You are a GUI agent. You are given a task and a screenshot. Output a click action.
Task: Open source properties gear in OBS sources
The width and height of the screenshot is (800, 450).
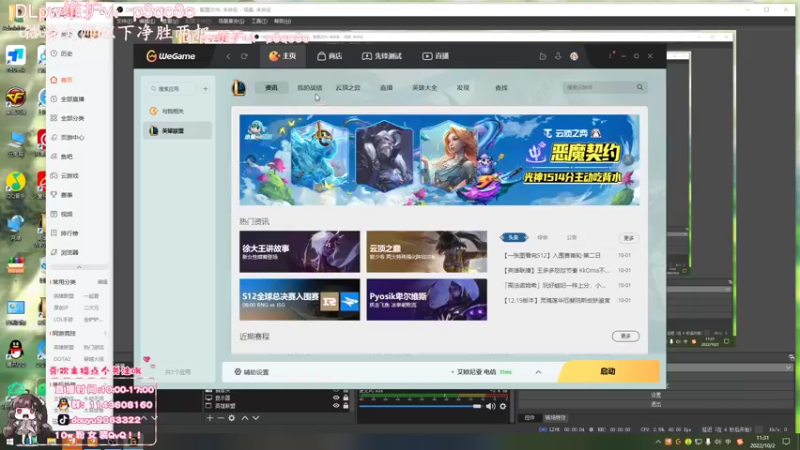pyautogui.click(x=232, y=418)
